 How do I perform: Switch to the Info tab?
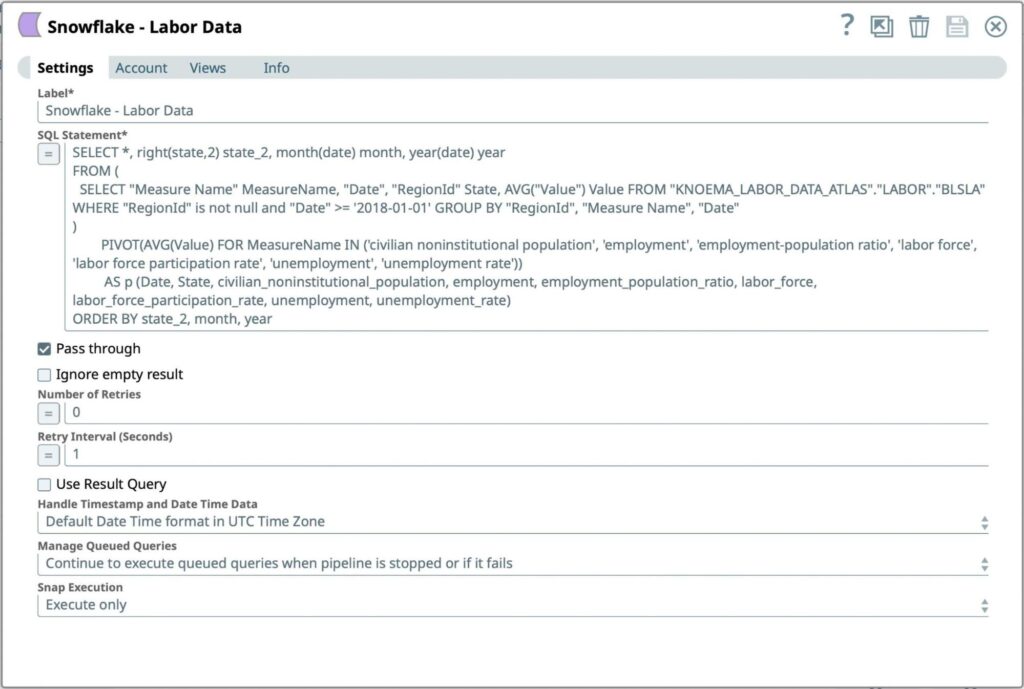276,68
